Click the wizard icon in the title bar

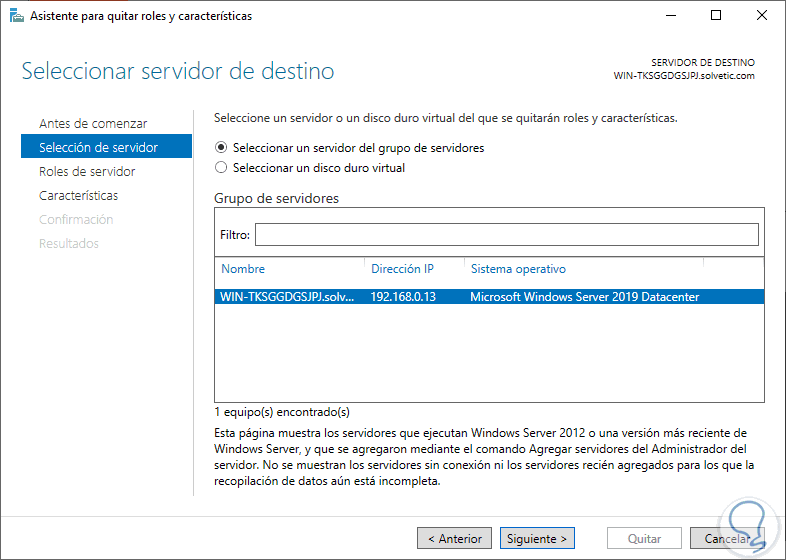17,16
